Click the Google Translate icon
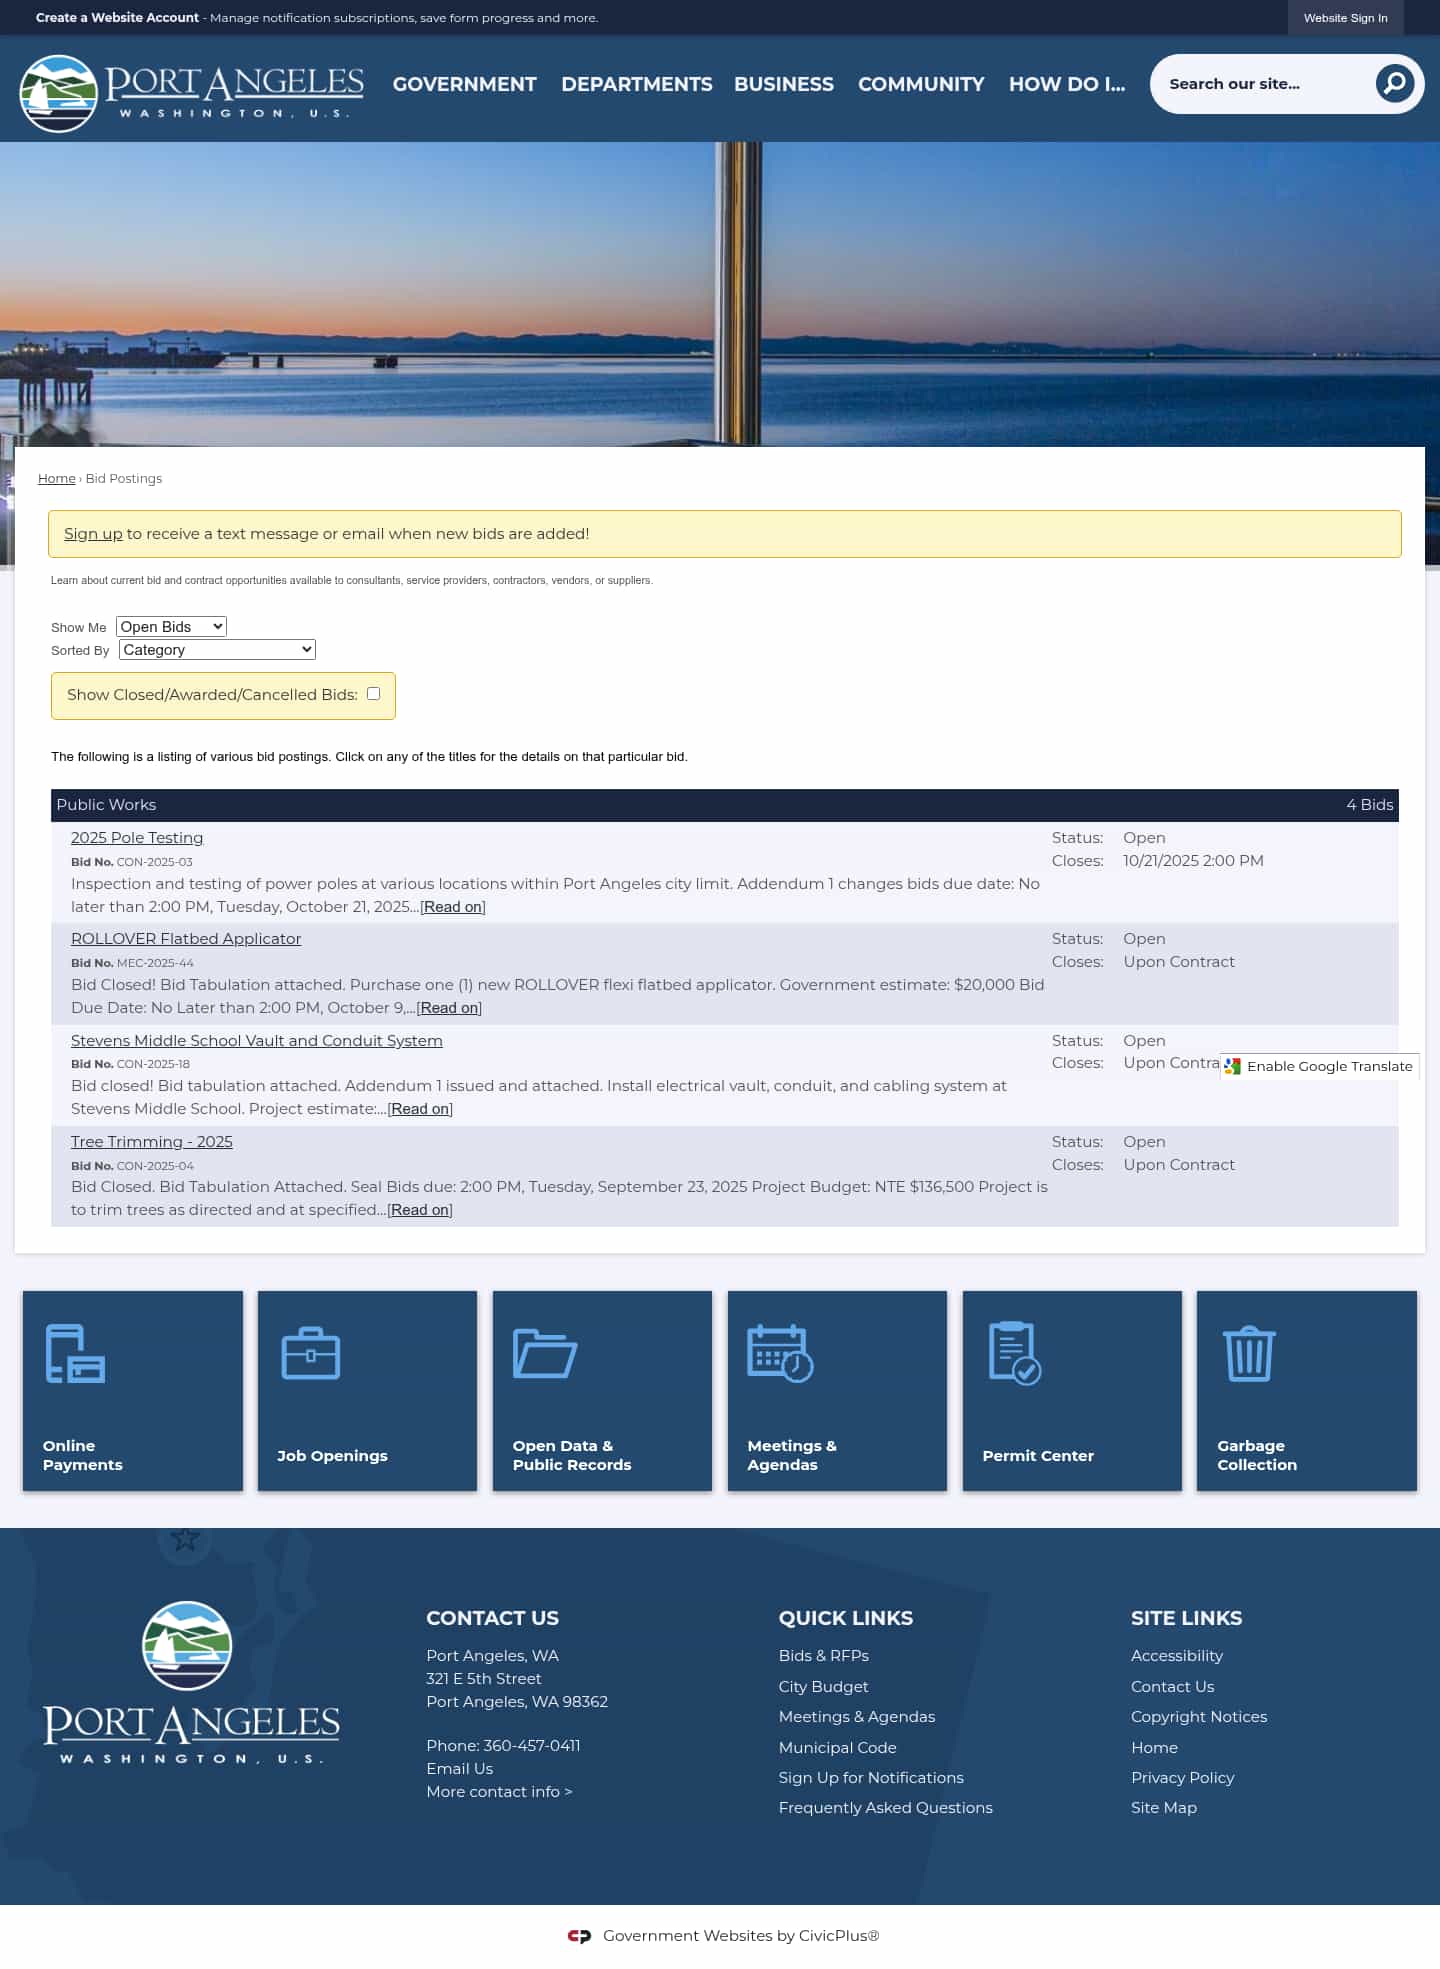This screenshot has width=1440, height=1969. pyautogui.click(x=1233, y=1066)
